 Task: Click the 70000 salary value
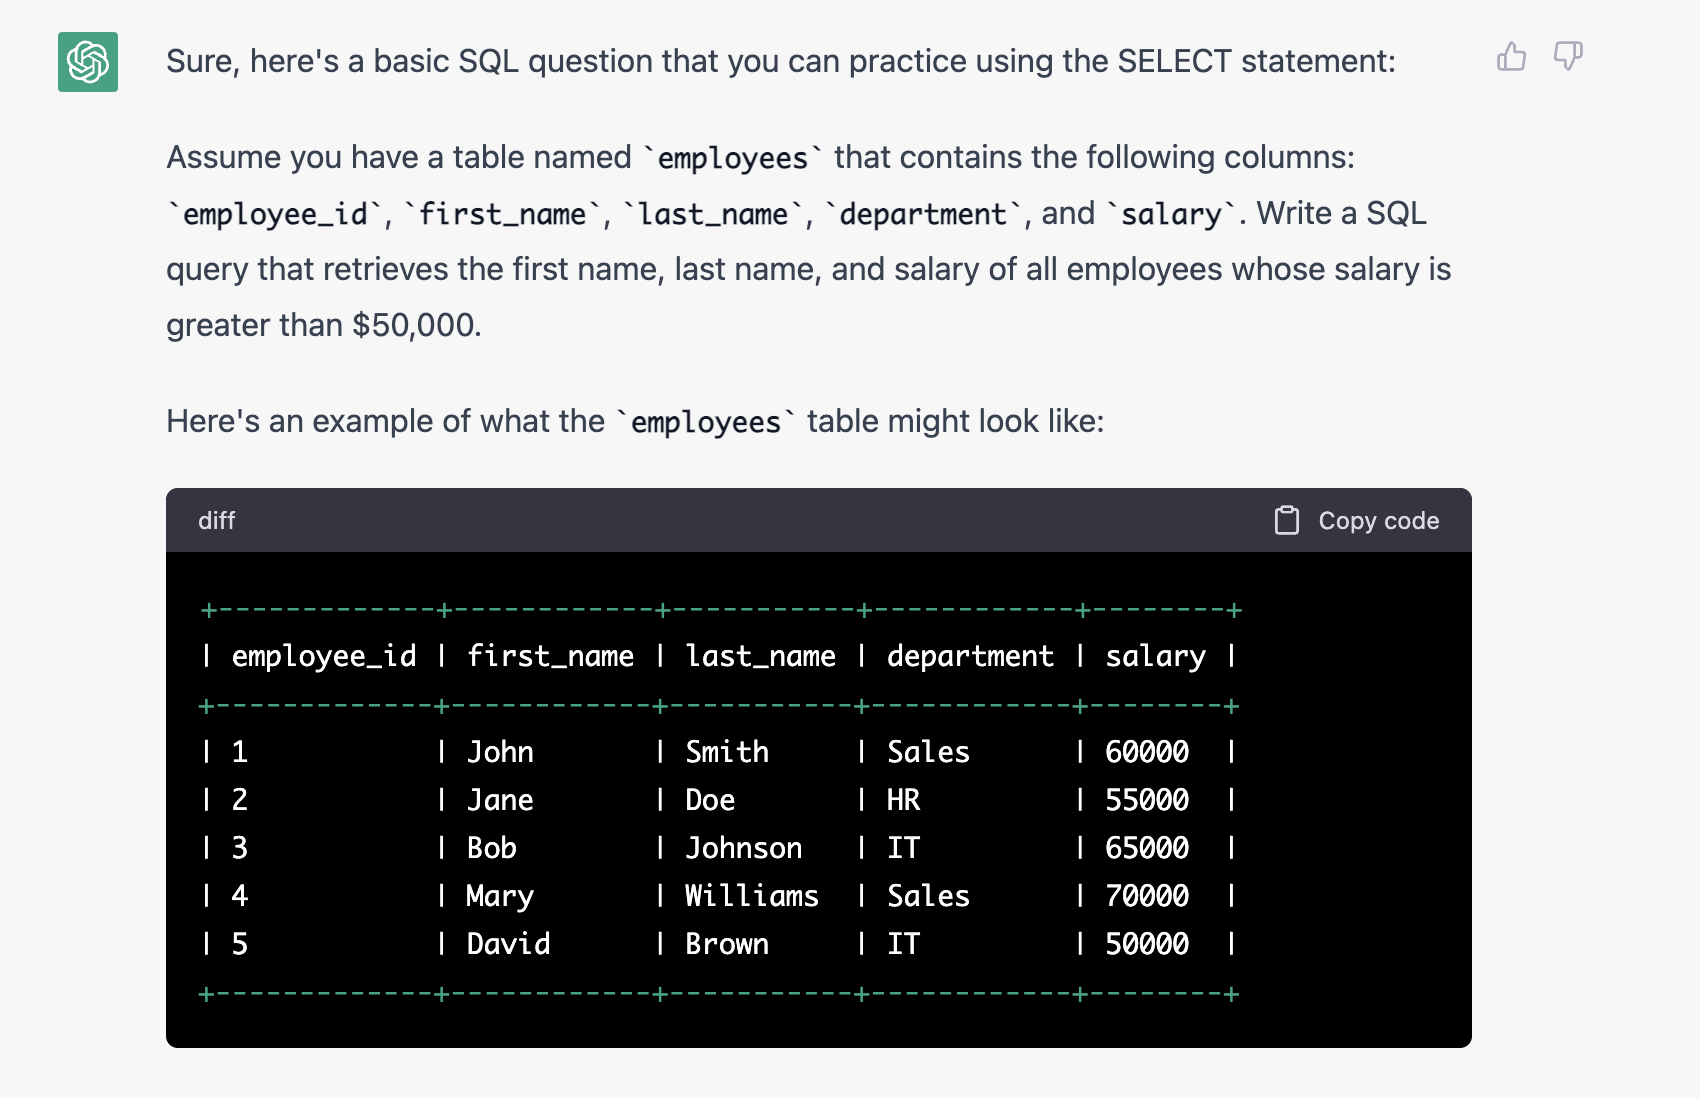pos(1146,896)
